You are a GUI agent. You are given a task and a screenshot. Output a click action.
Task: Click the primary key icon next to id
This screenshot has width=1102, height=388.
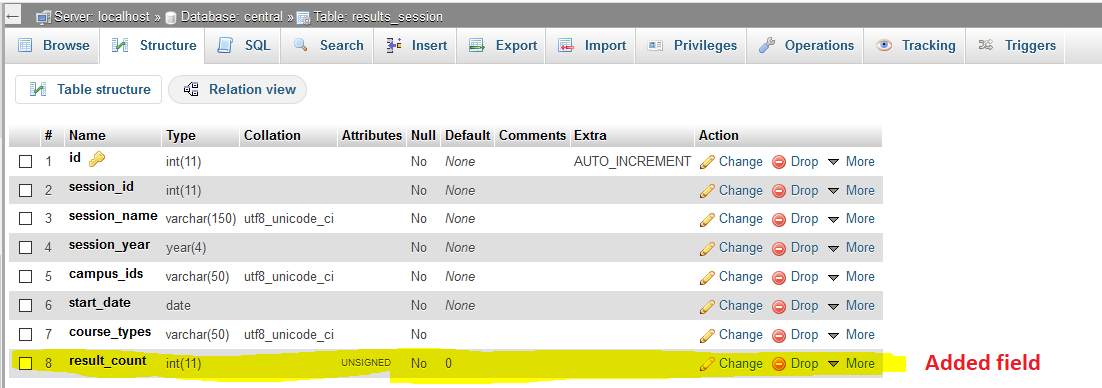97,160
